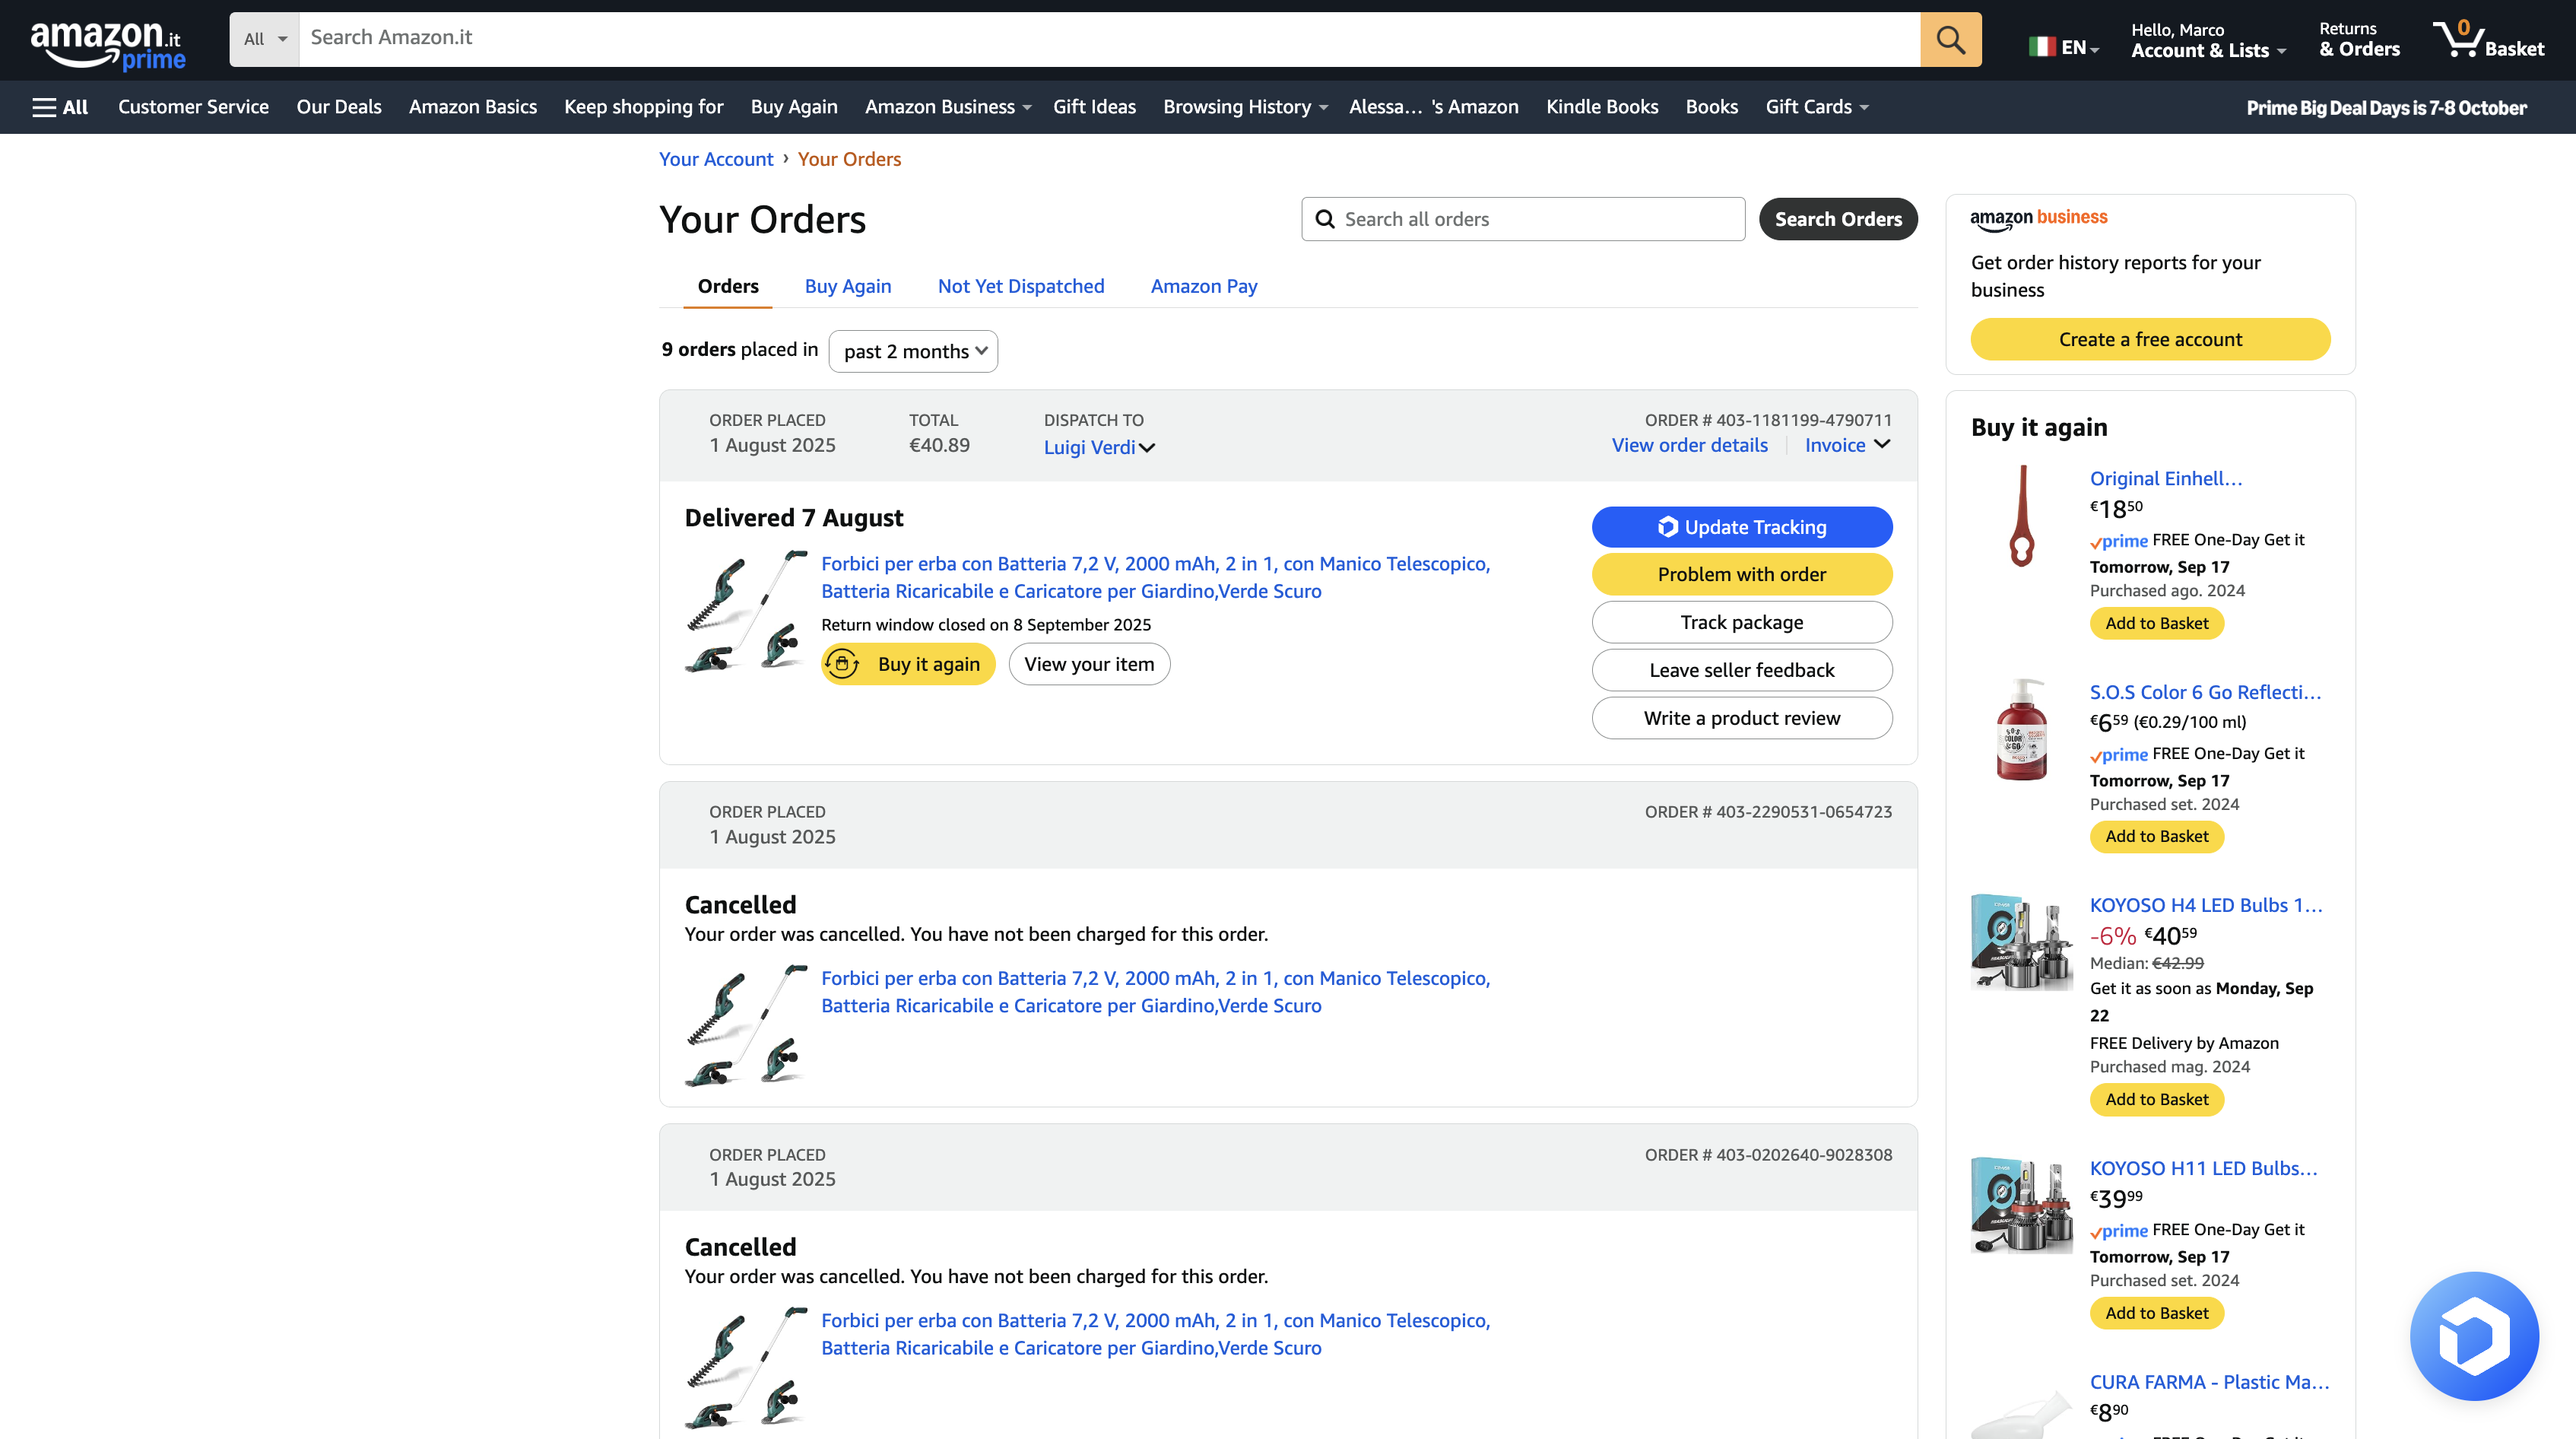Open the past 2 months filter dropdown
Image resolution: width=2576 pixels, height=1439 pixels.
point(913,351)
